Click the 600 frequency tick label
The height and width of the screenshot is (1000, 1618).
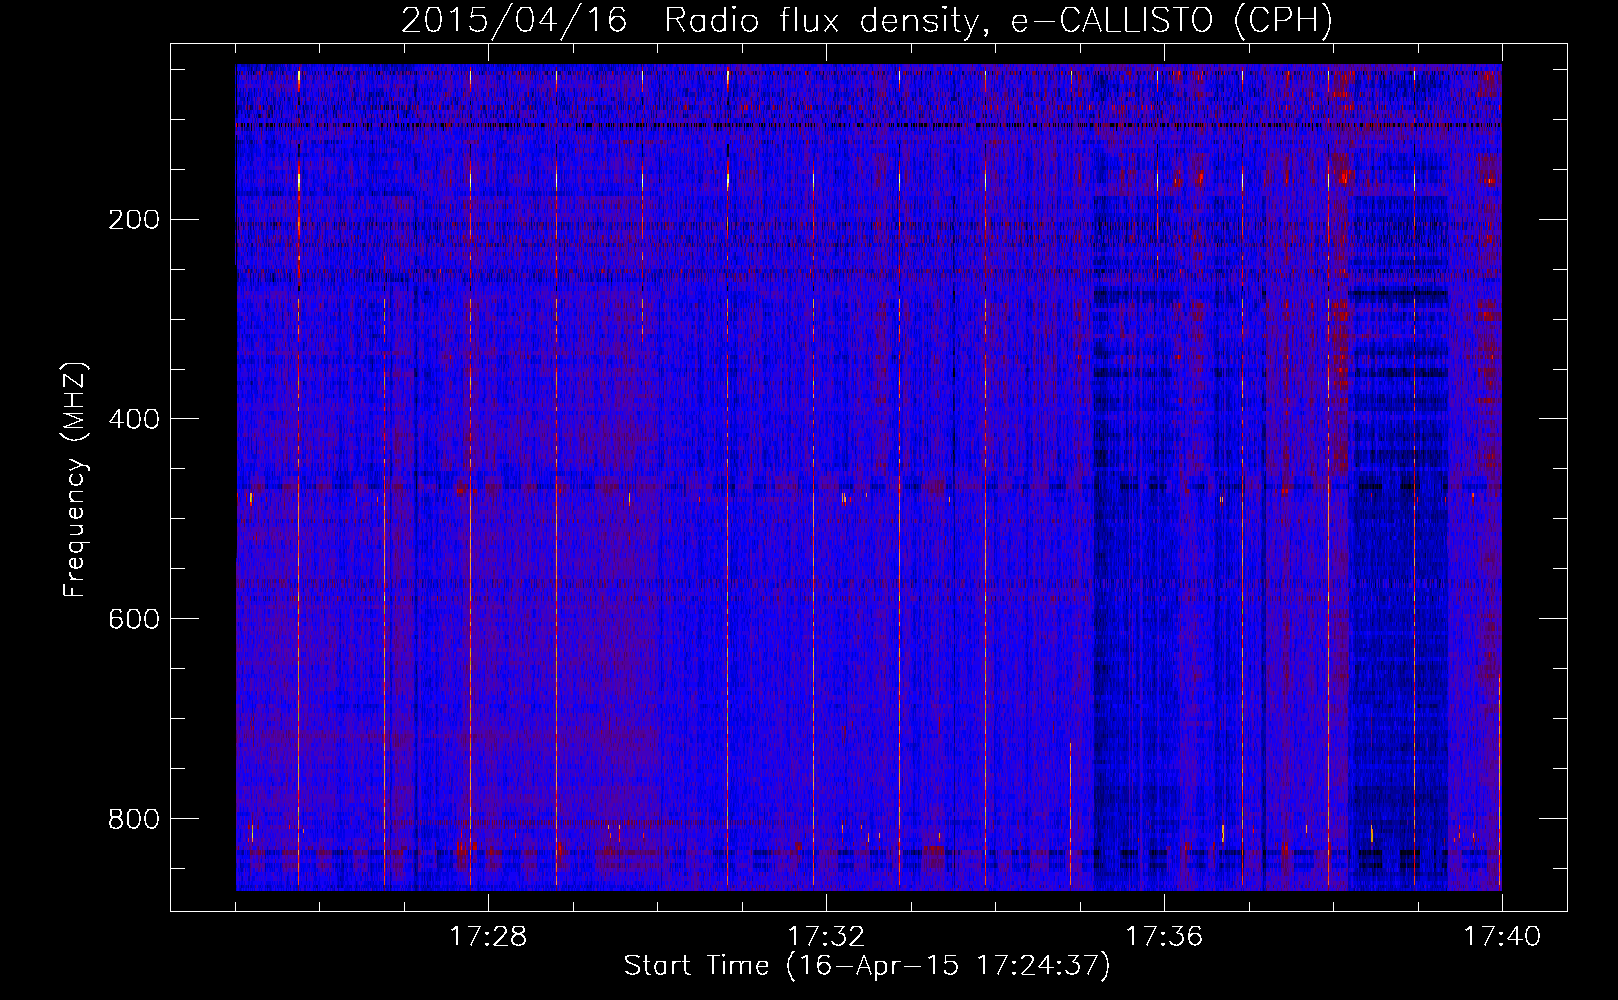coord(134,619)
